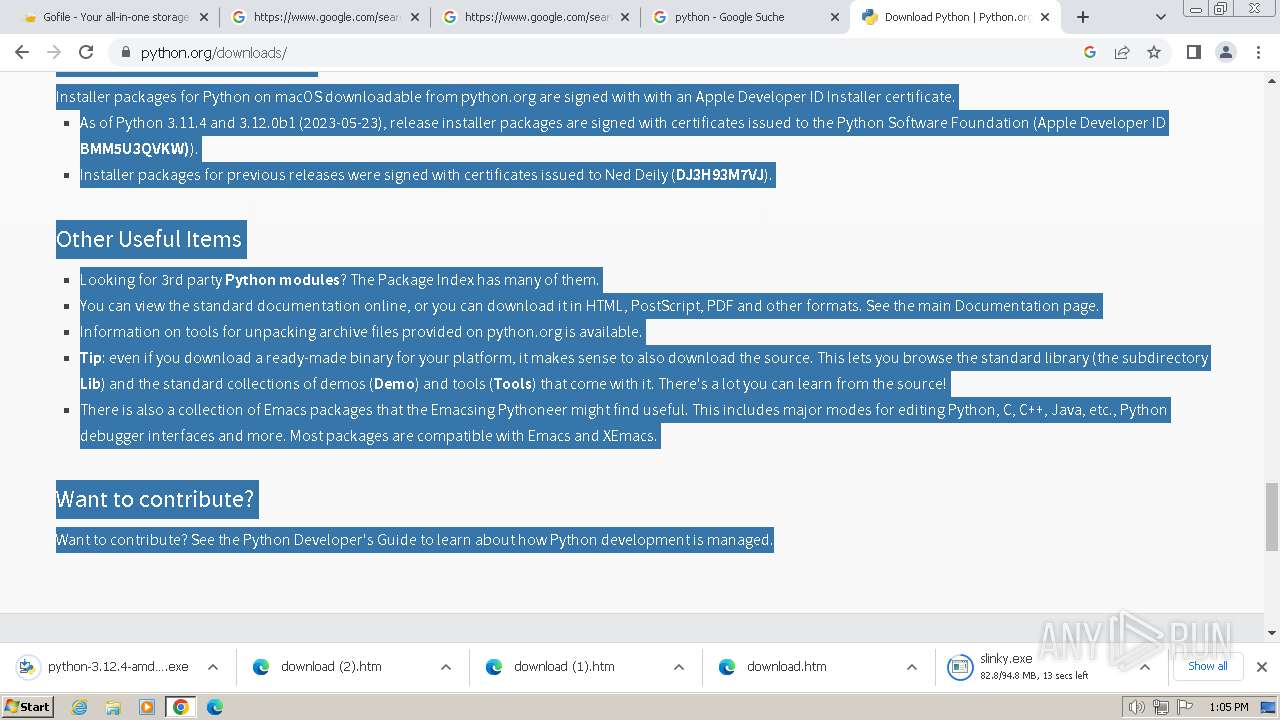The height and width of the screenshot is (720, 1280).
Task: Share this page icon
Action: tap(1122, 52)
